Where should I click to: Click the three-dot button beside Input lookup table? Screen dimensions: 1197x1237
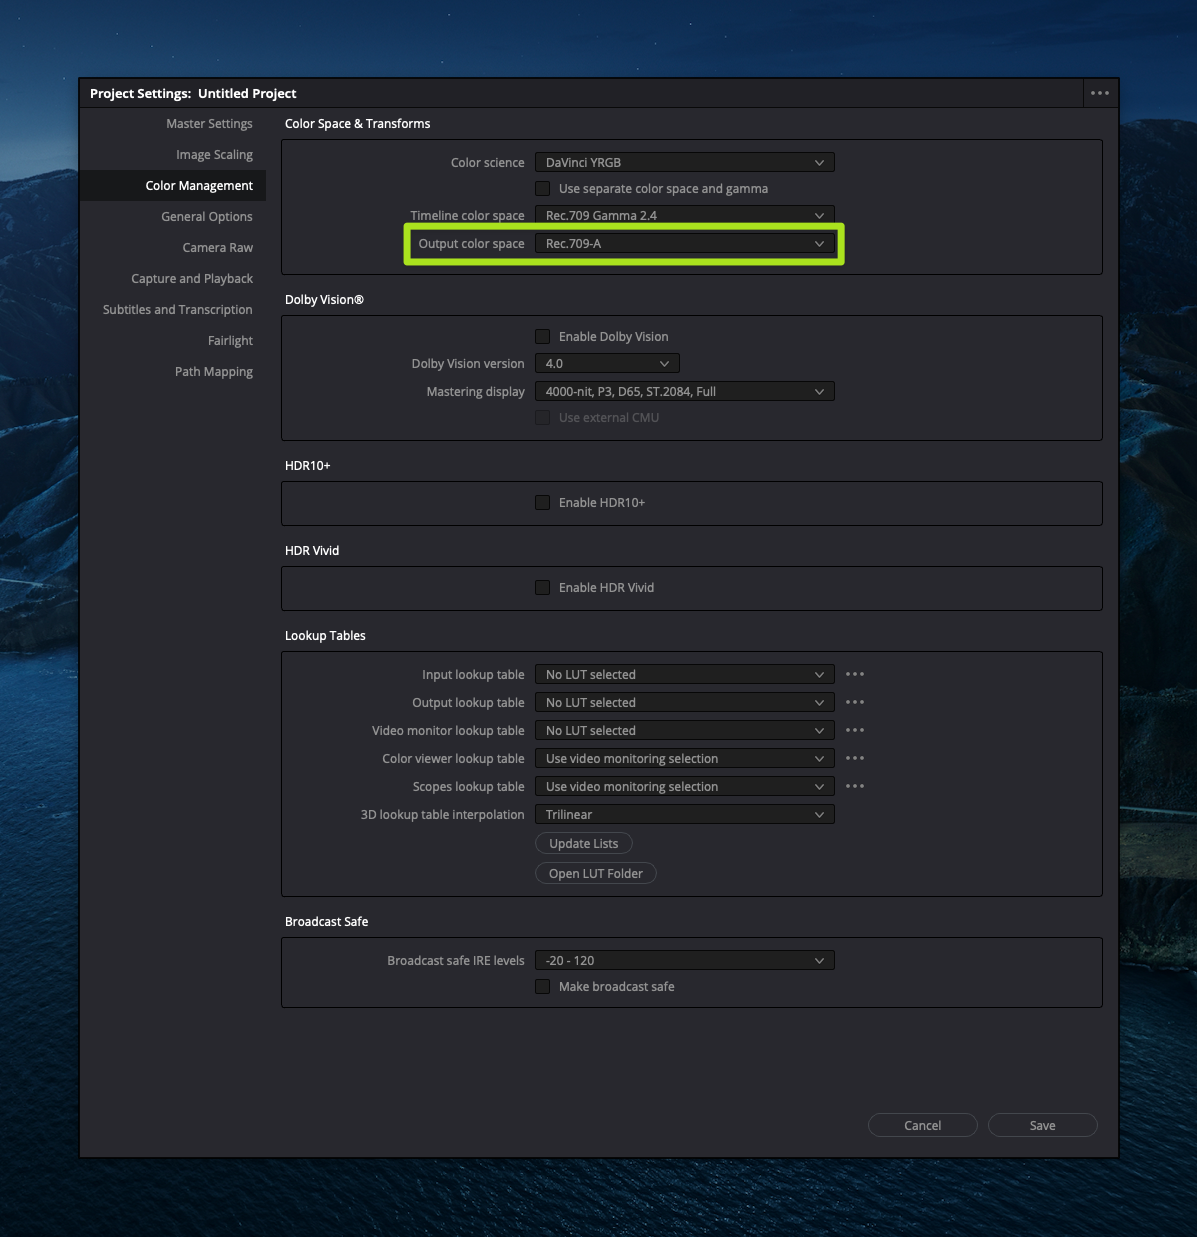855,674
